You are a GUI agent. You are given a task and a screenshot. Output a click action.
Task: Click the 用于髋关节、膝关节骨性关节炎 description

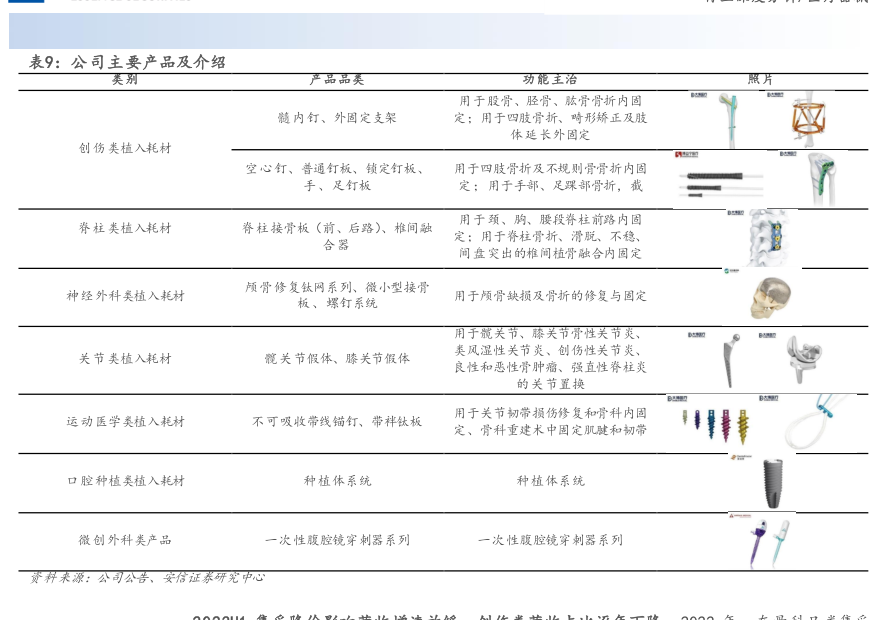(x=550, y=358)
